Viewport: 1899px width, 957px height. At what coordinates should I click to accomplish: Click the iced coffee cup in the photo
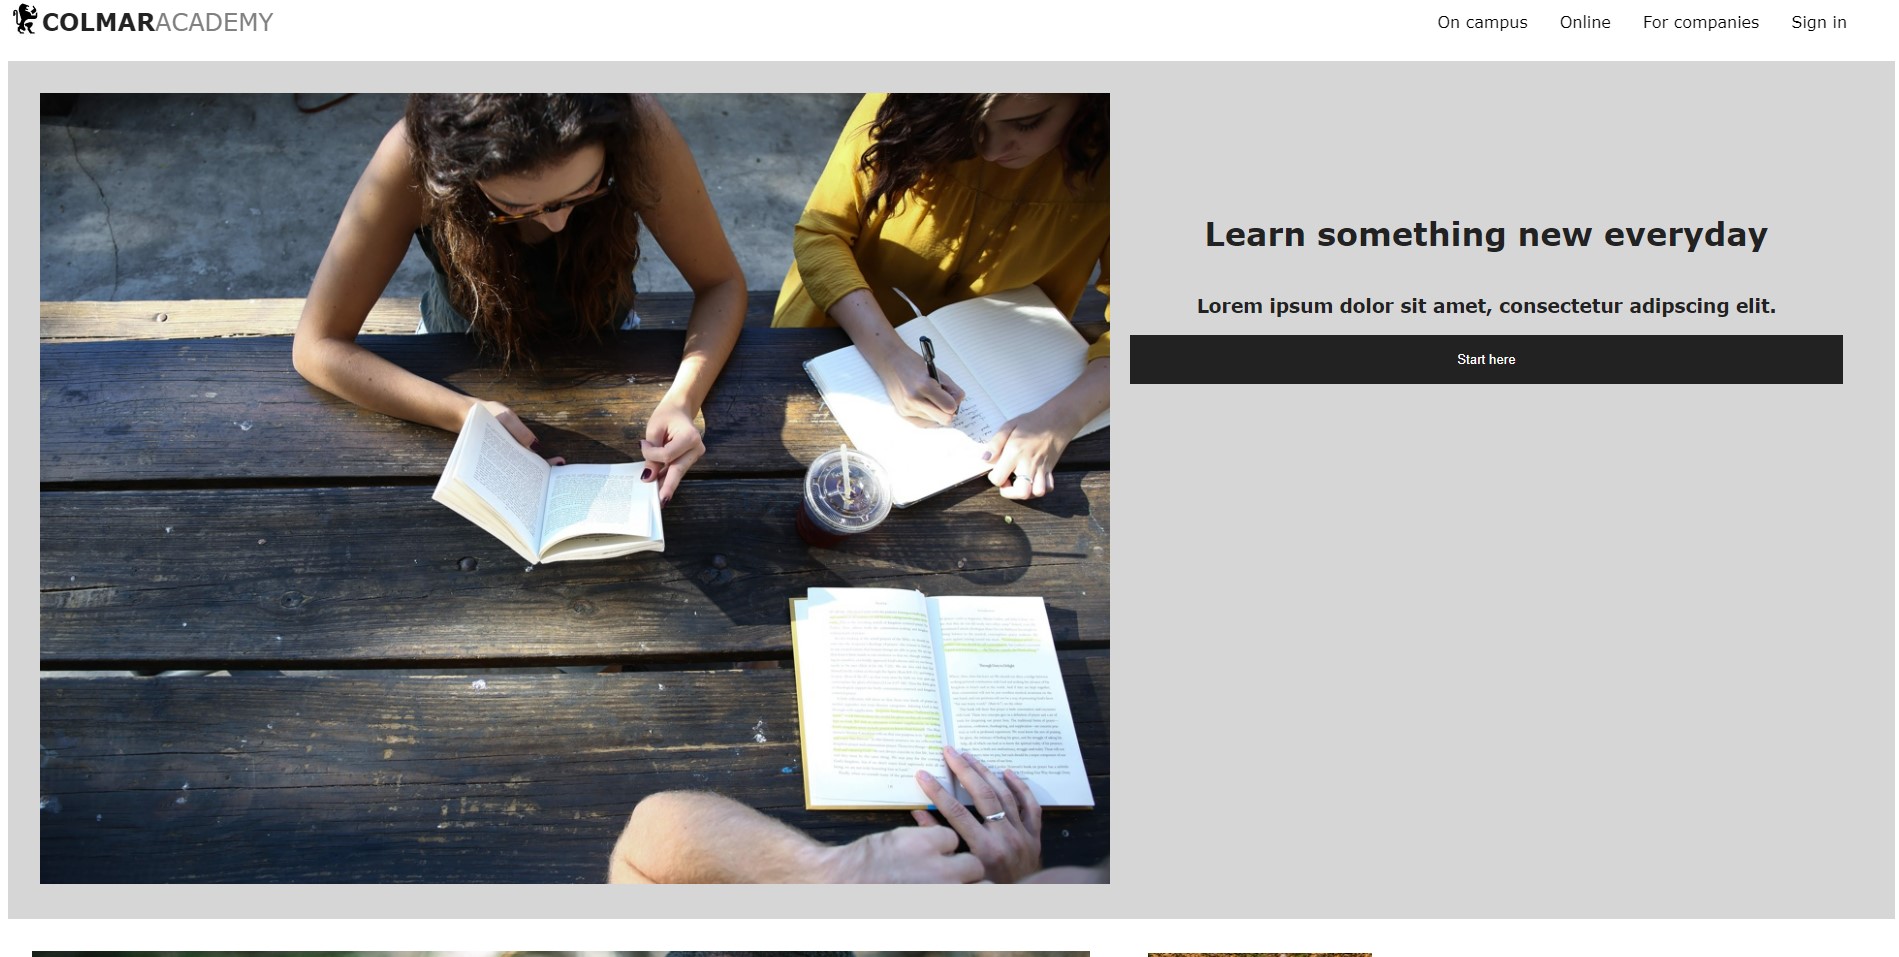[845, 495]
